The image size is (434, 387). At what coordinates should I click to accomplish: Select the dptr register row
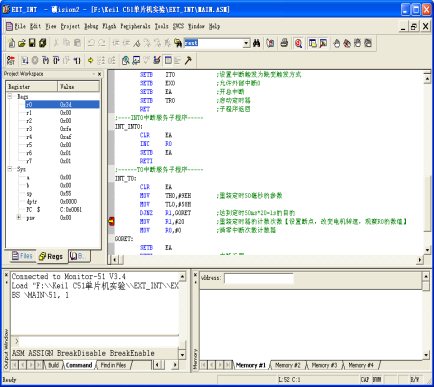click(62, 201)
